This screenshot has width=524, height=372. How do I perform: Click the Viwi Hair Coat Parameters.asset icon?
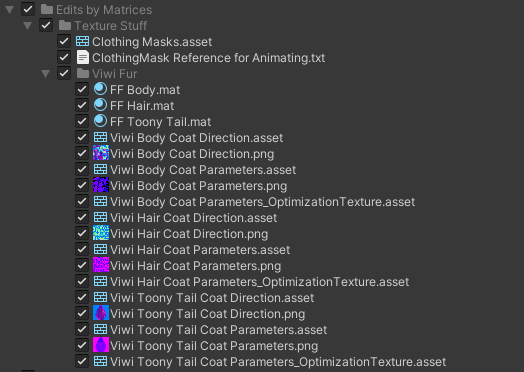[x=100, y=249]
